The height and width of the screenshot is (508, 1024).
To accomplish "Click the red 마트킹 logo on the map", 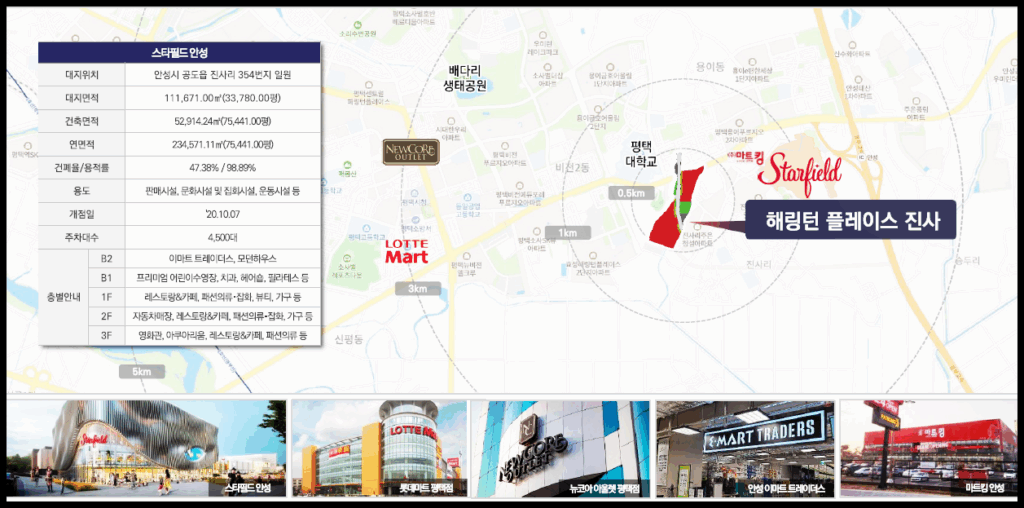I will [x=744, y=155].
